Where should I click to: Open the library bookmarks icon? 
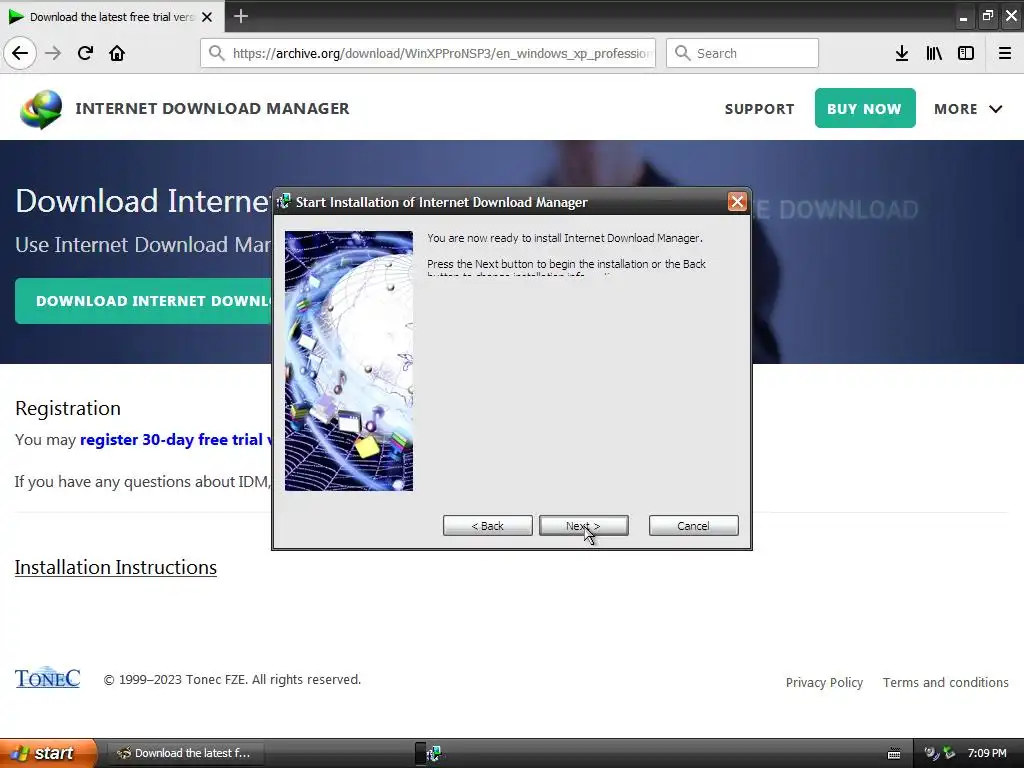(x=934, y=54)
